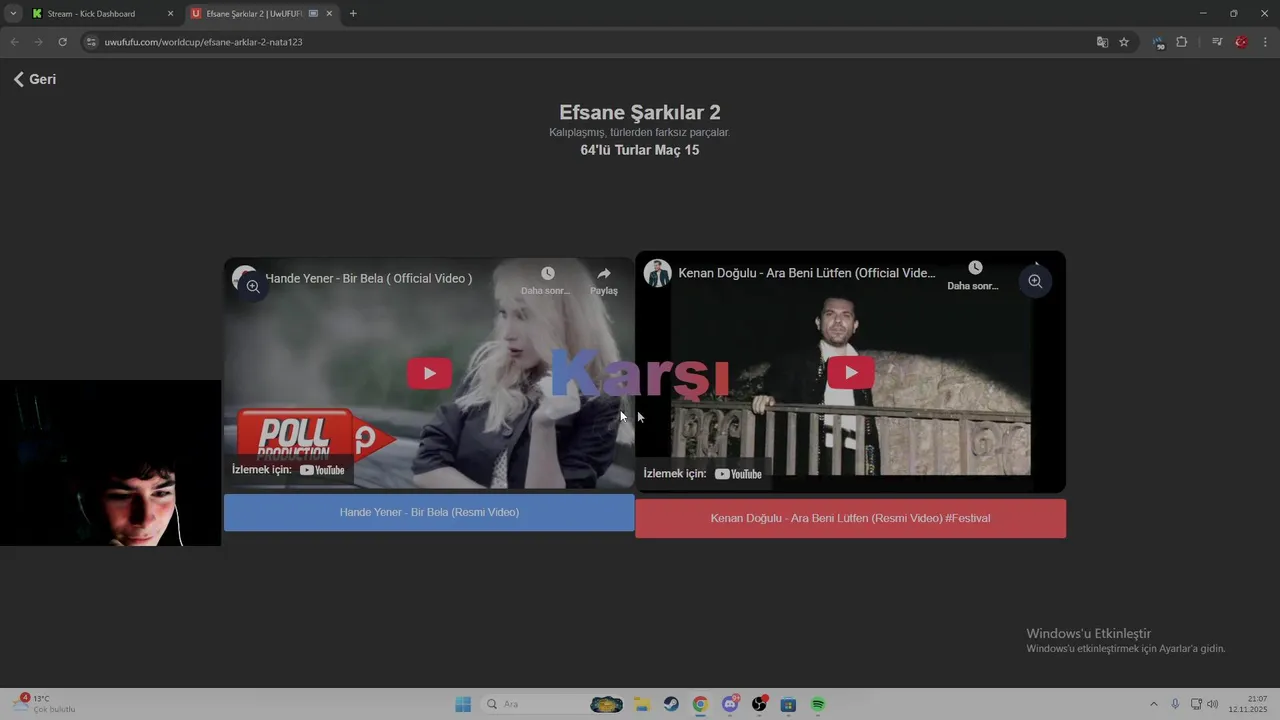This screenshot has height=720, width=1280.
Task: Open the Kenan Doğulu channel avatar
Action: (x=658, y=273)
